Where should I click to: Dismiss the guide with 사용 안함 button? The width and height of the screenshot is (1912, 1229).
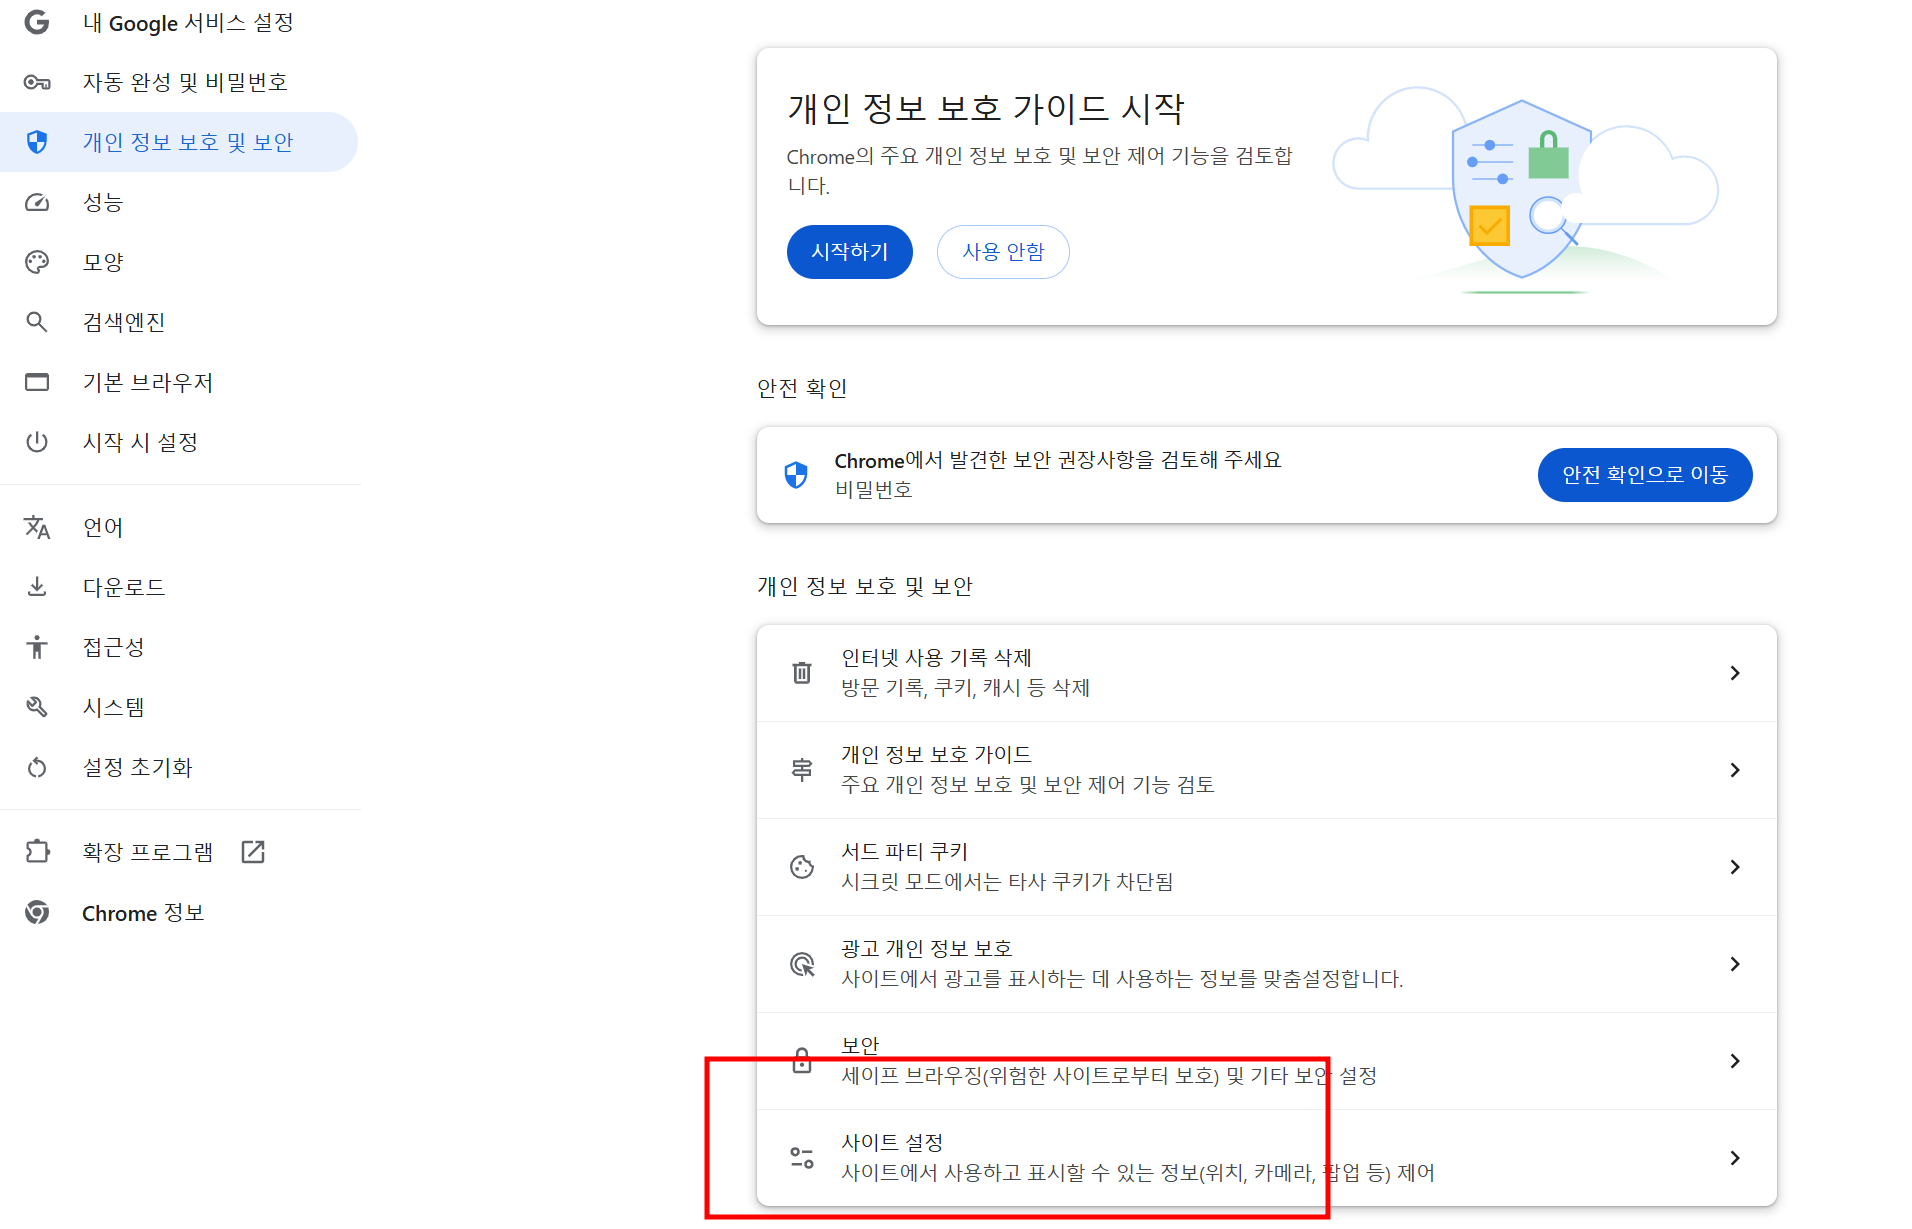pyautogui.click(x=1003, y=252)
